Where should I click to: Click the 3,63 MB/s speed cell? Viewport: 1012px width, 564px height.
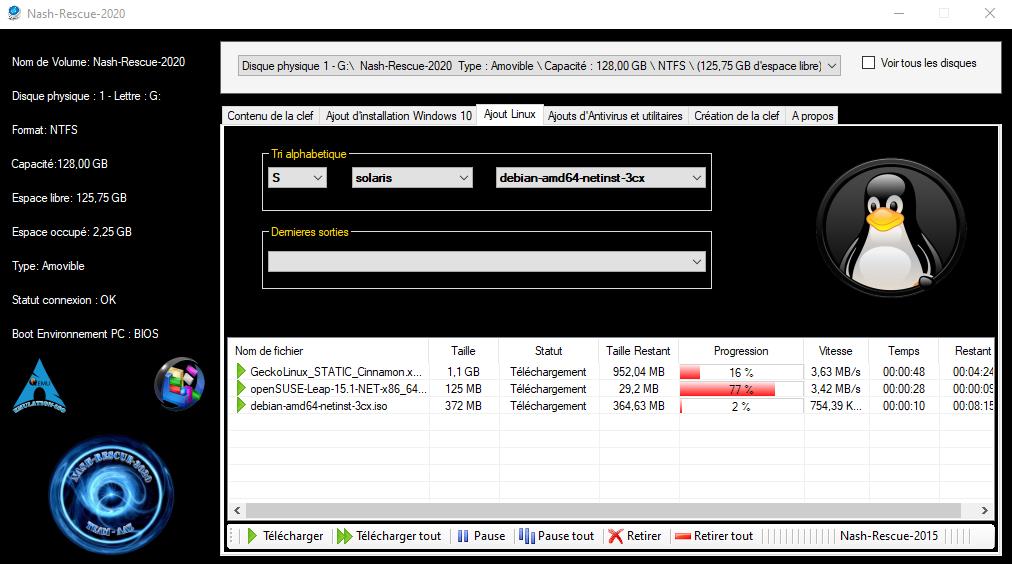coord(836,372)
